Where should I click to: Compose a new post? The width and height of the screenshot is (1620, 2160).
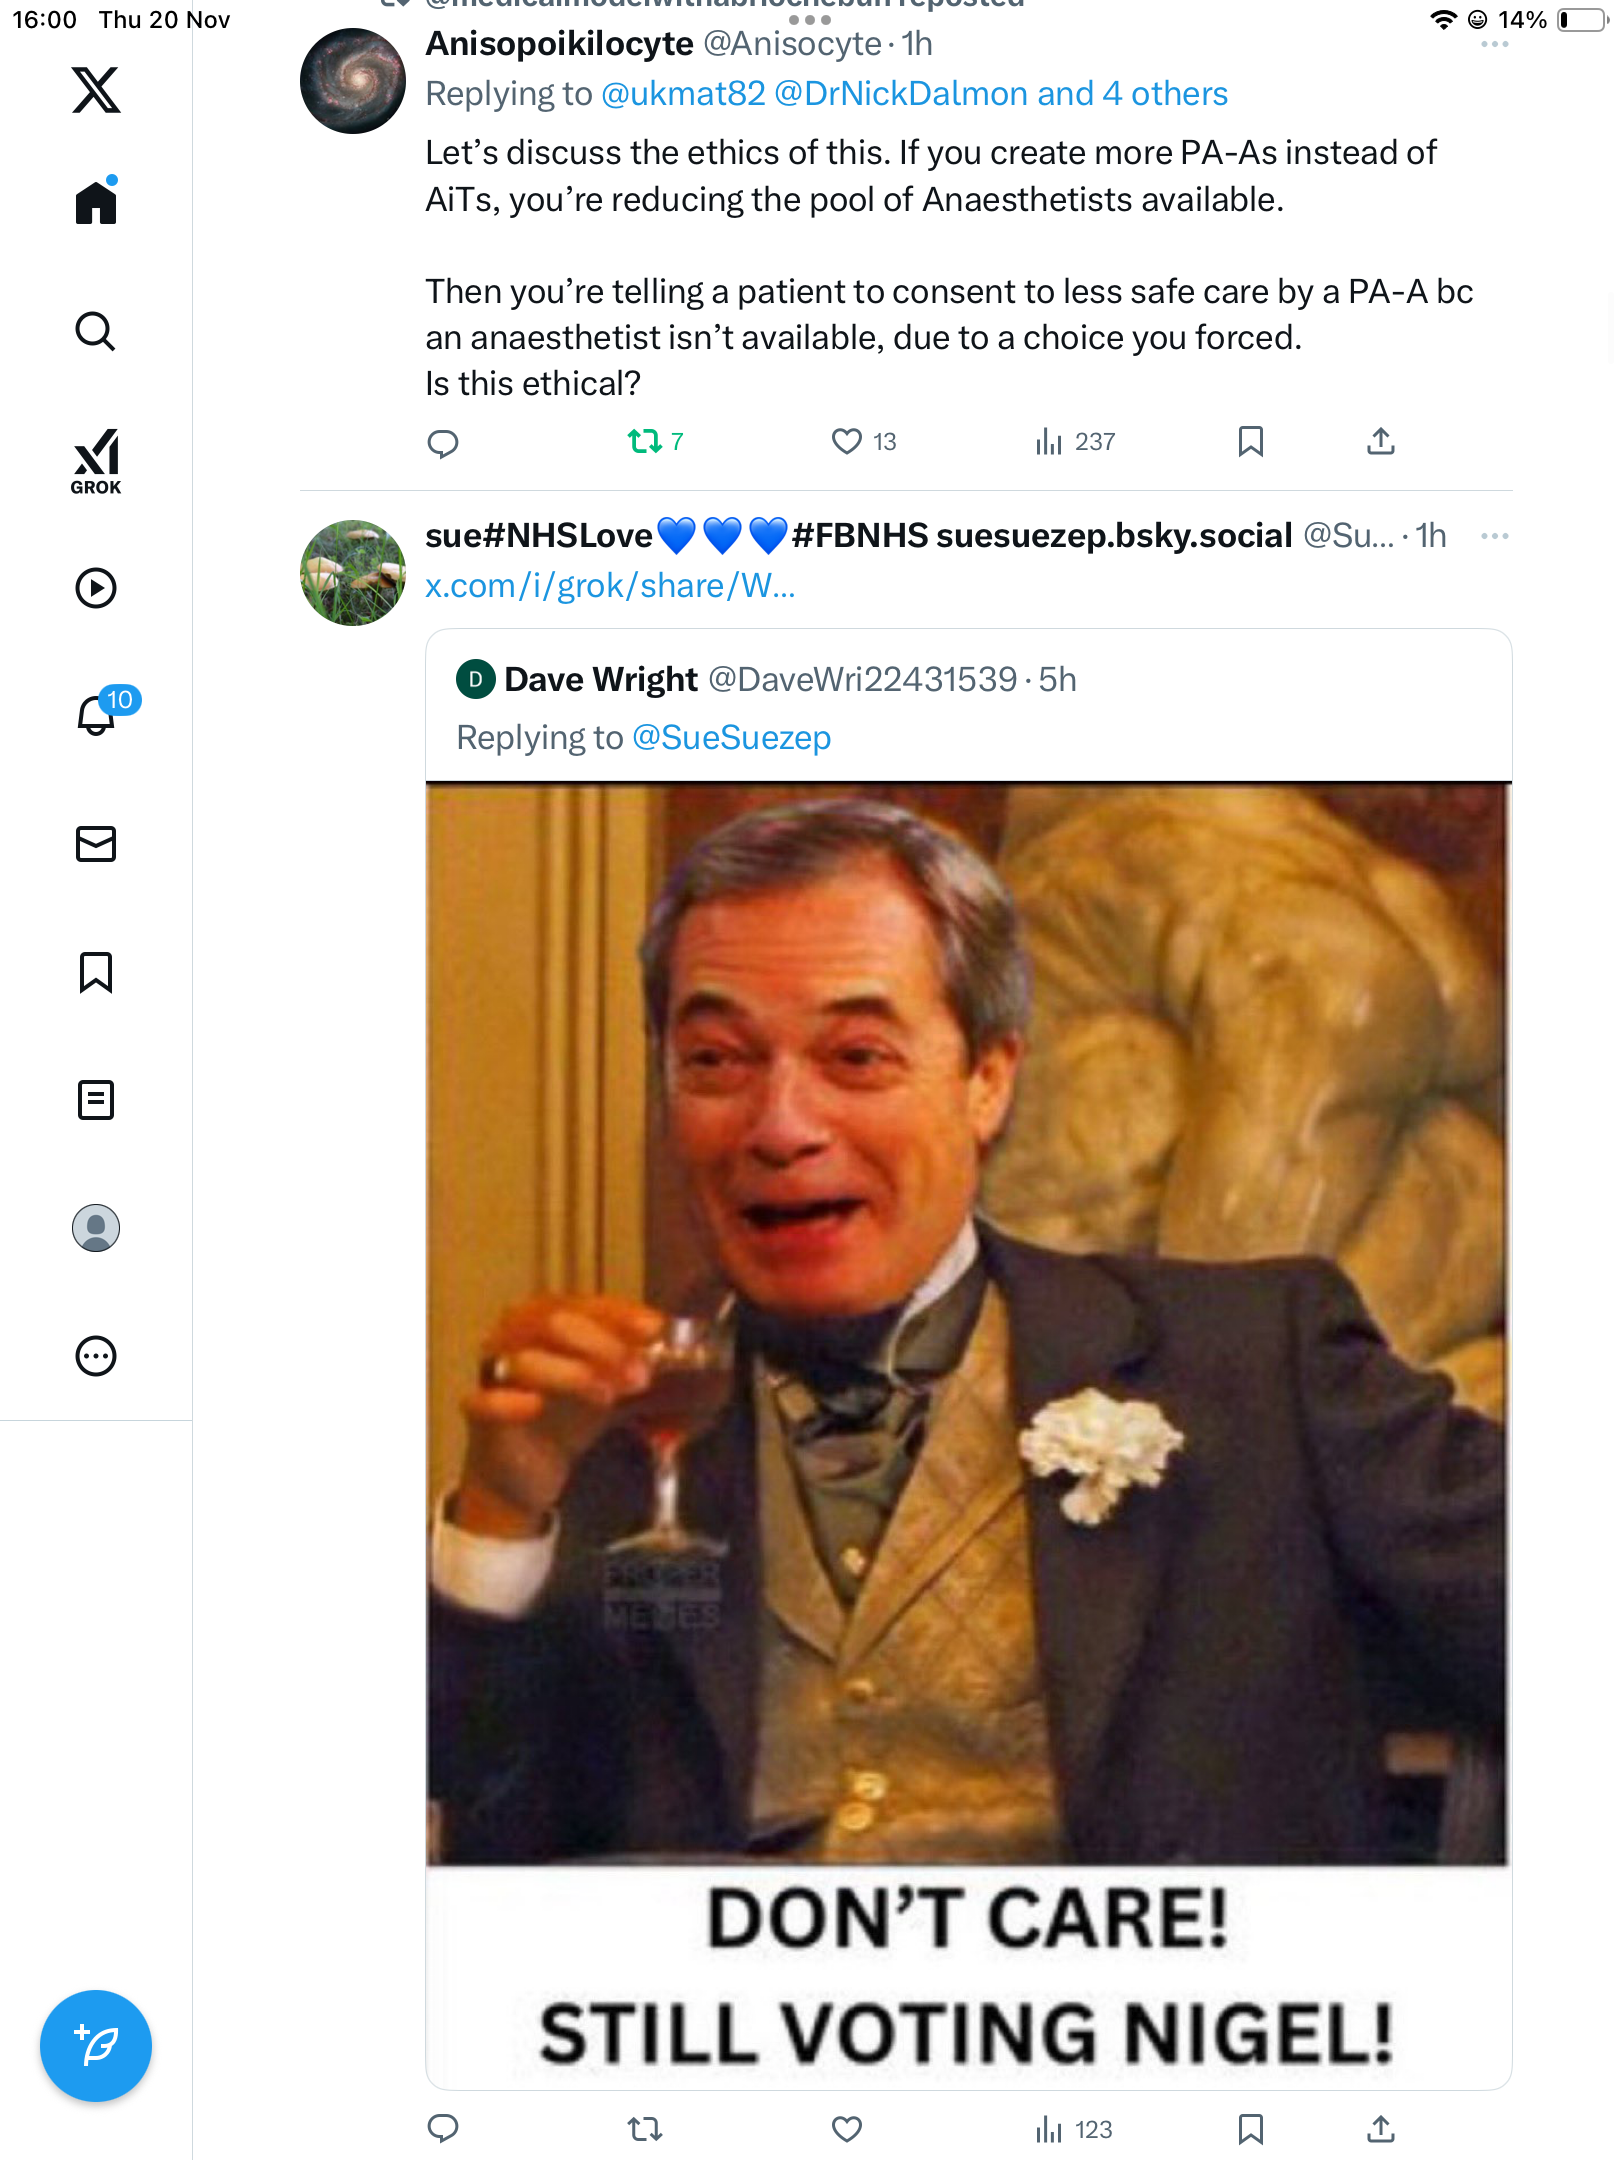tap(96, 2046)
